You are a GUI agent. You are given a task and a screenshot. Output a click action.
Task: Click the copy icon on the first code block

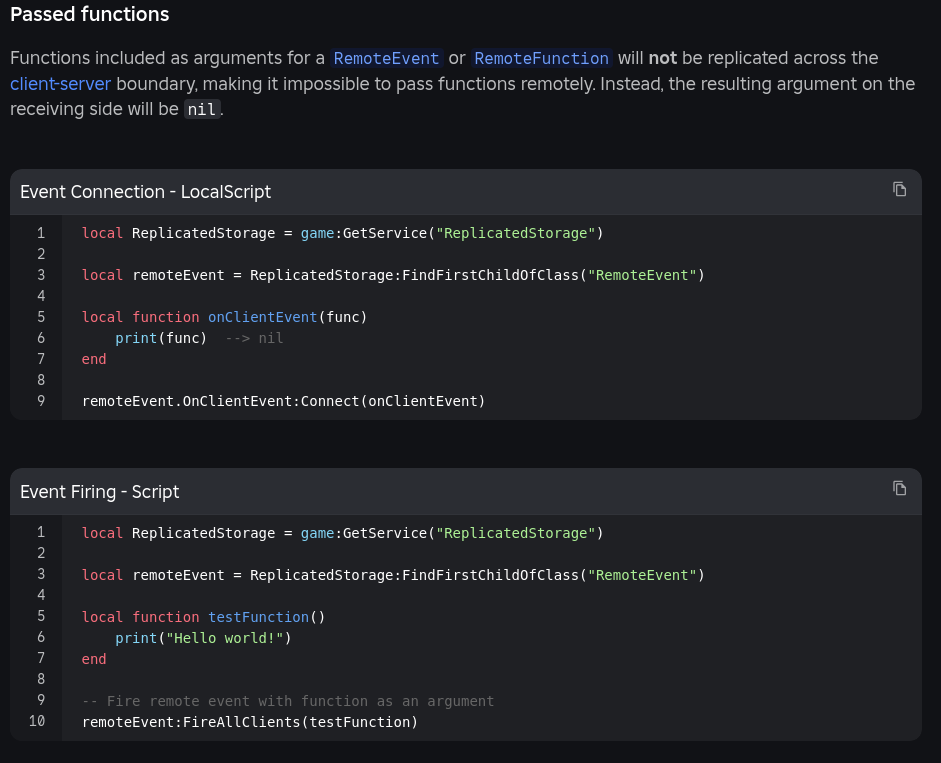click(899, 190)
